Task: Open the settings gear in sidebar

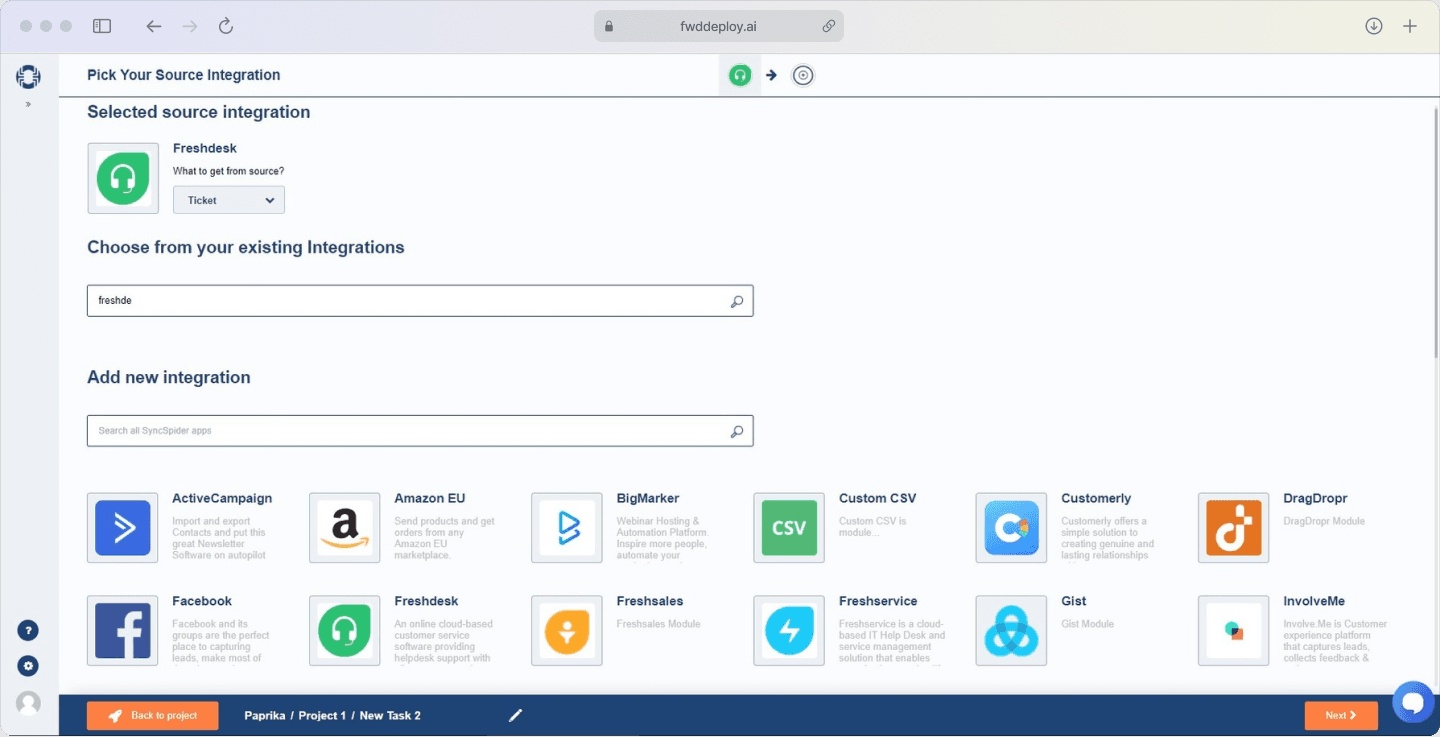Action: click(x=29, y=666)
